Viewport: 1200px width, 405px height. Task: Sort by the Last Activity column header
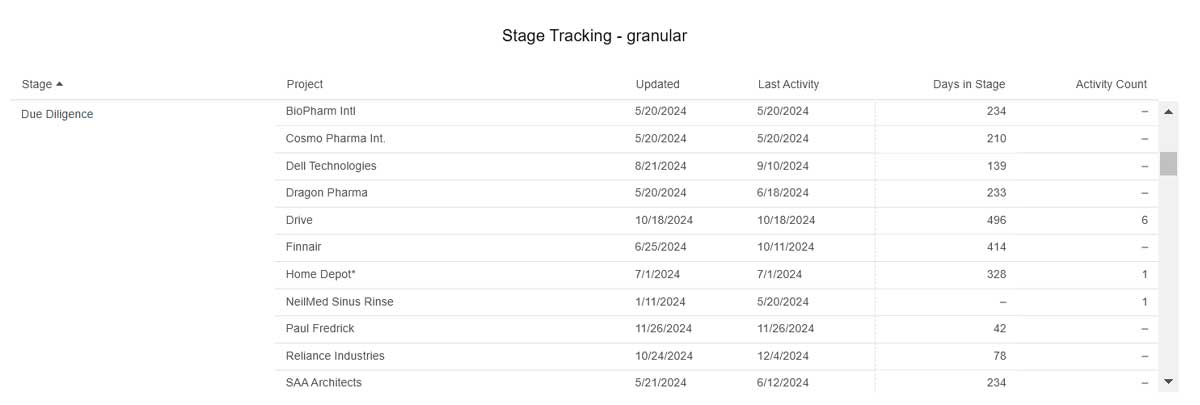click(x=788, y=84)
